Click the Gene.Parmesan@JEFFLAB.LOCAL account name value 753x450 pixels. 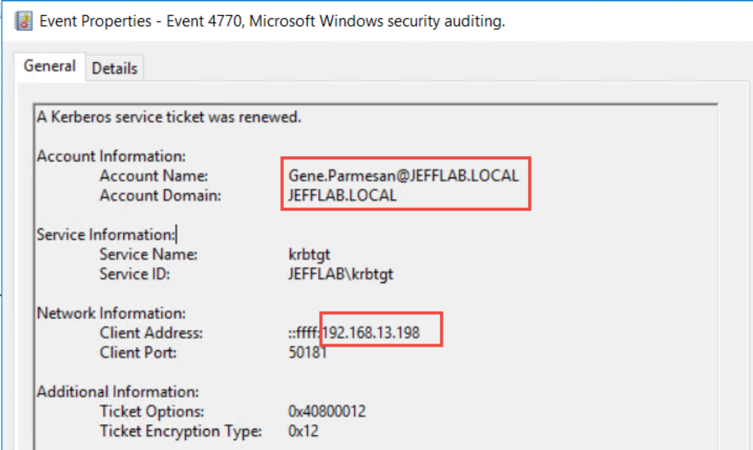point(403,175)
